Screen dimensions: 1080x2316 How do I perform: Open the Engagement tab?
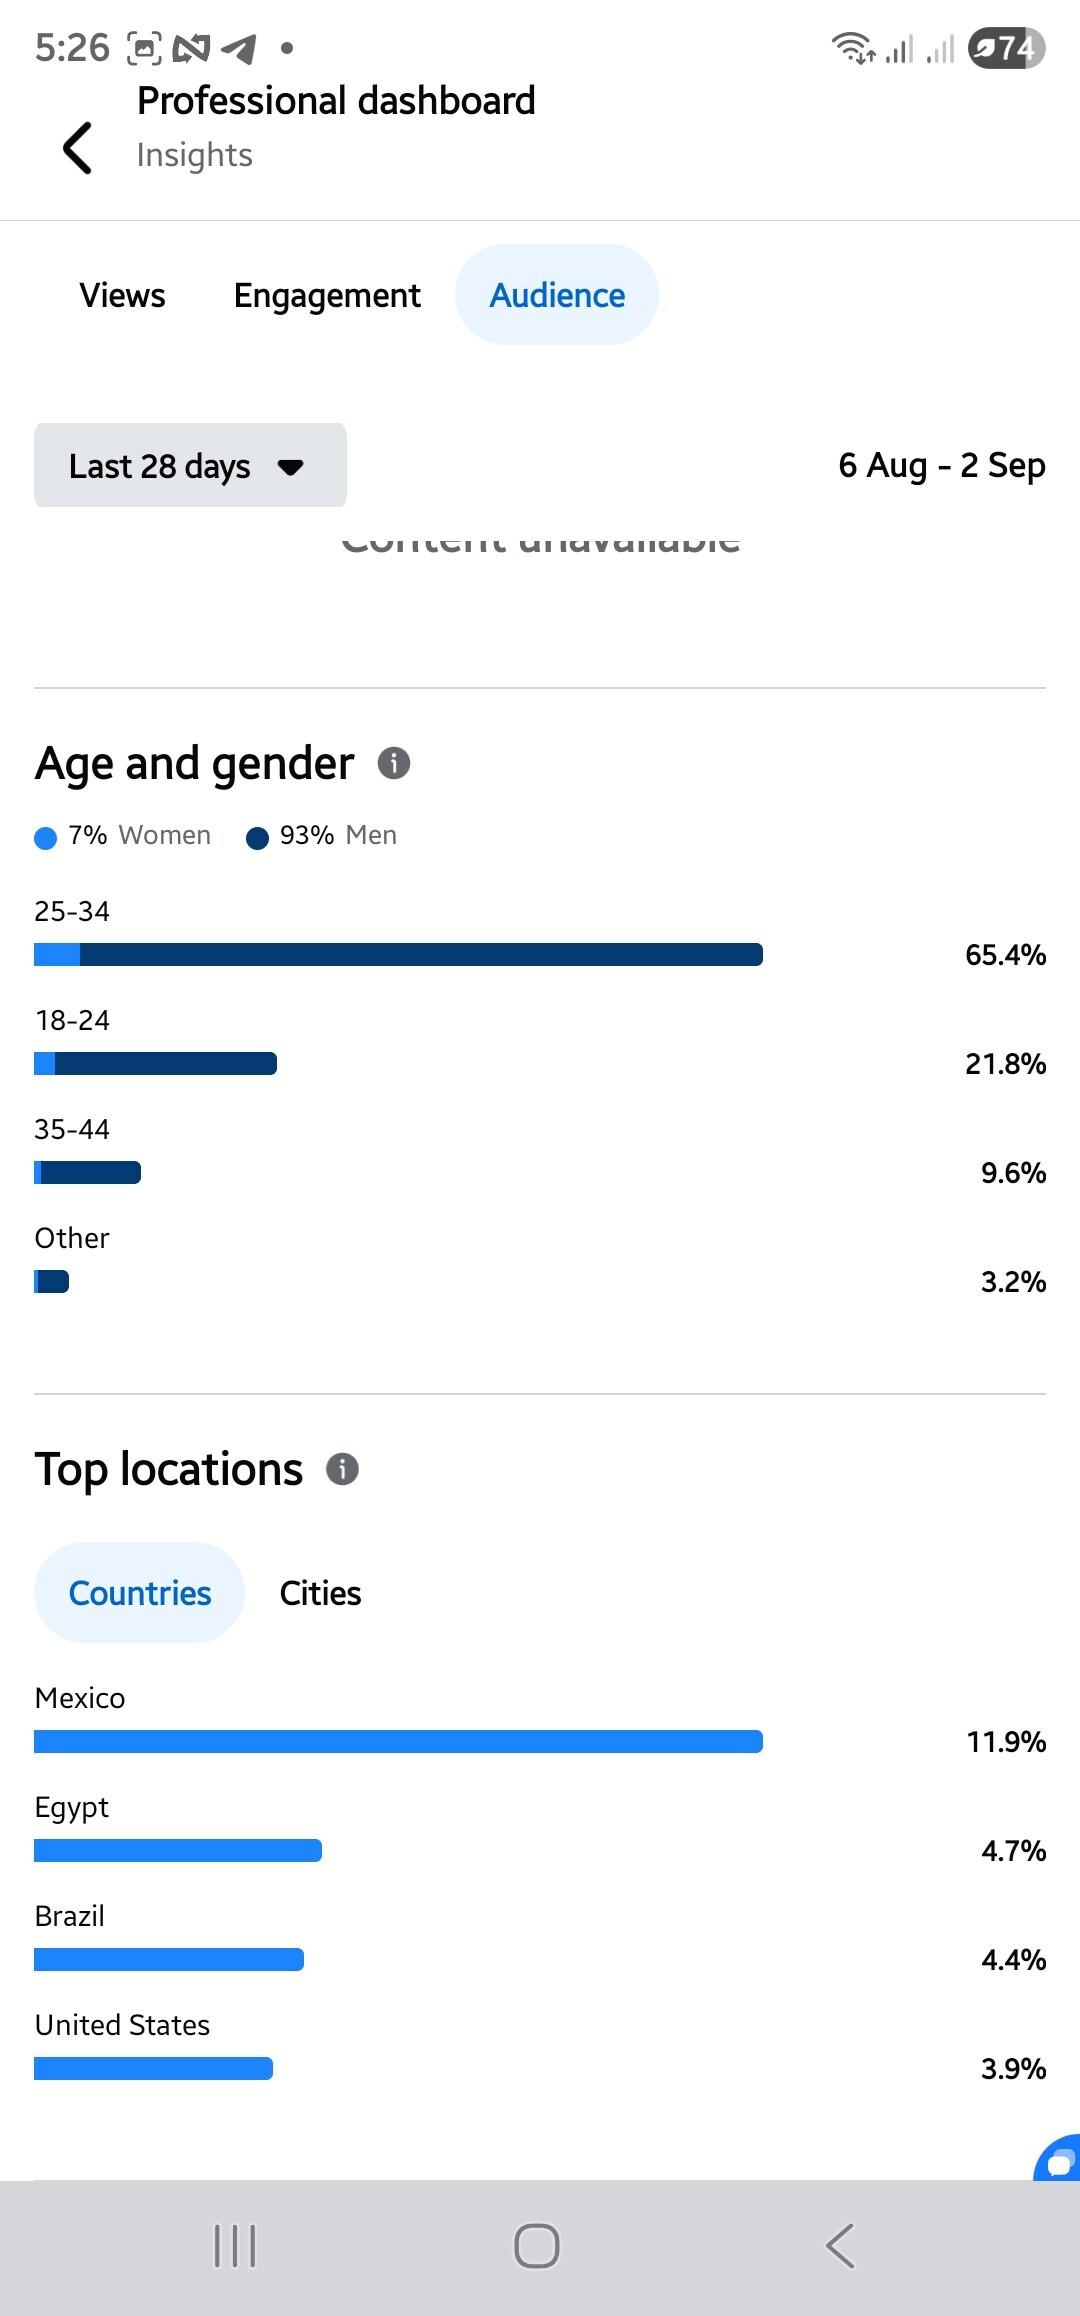point(327,295)
